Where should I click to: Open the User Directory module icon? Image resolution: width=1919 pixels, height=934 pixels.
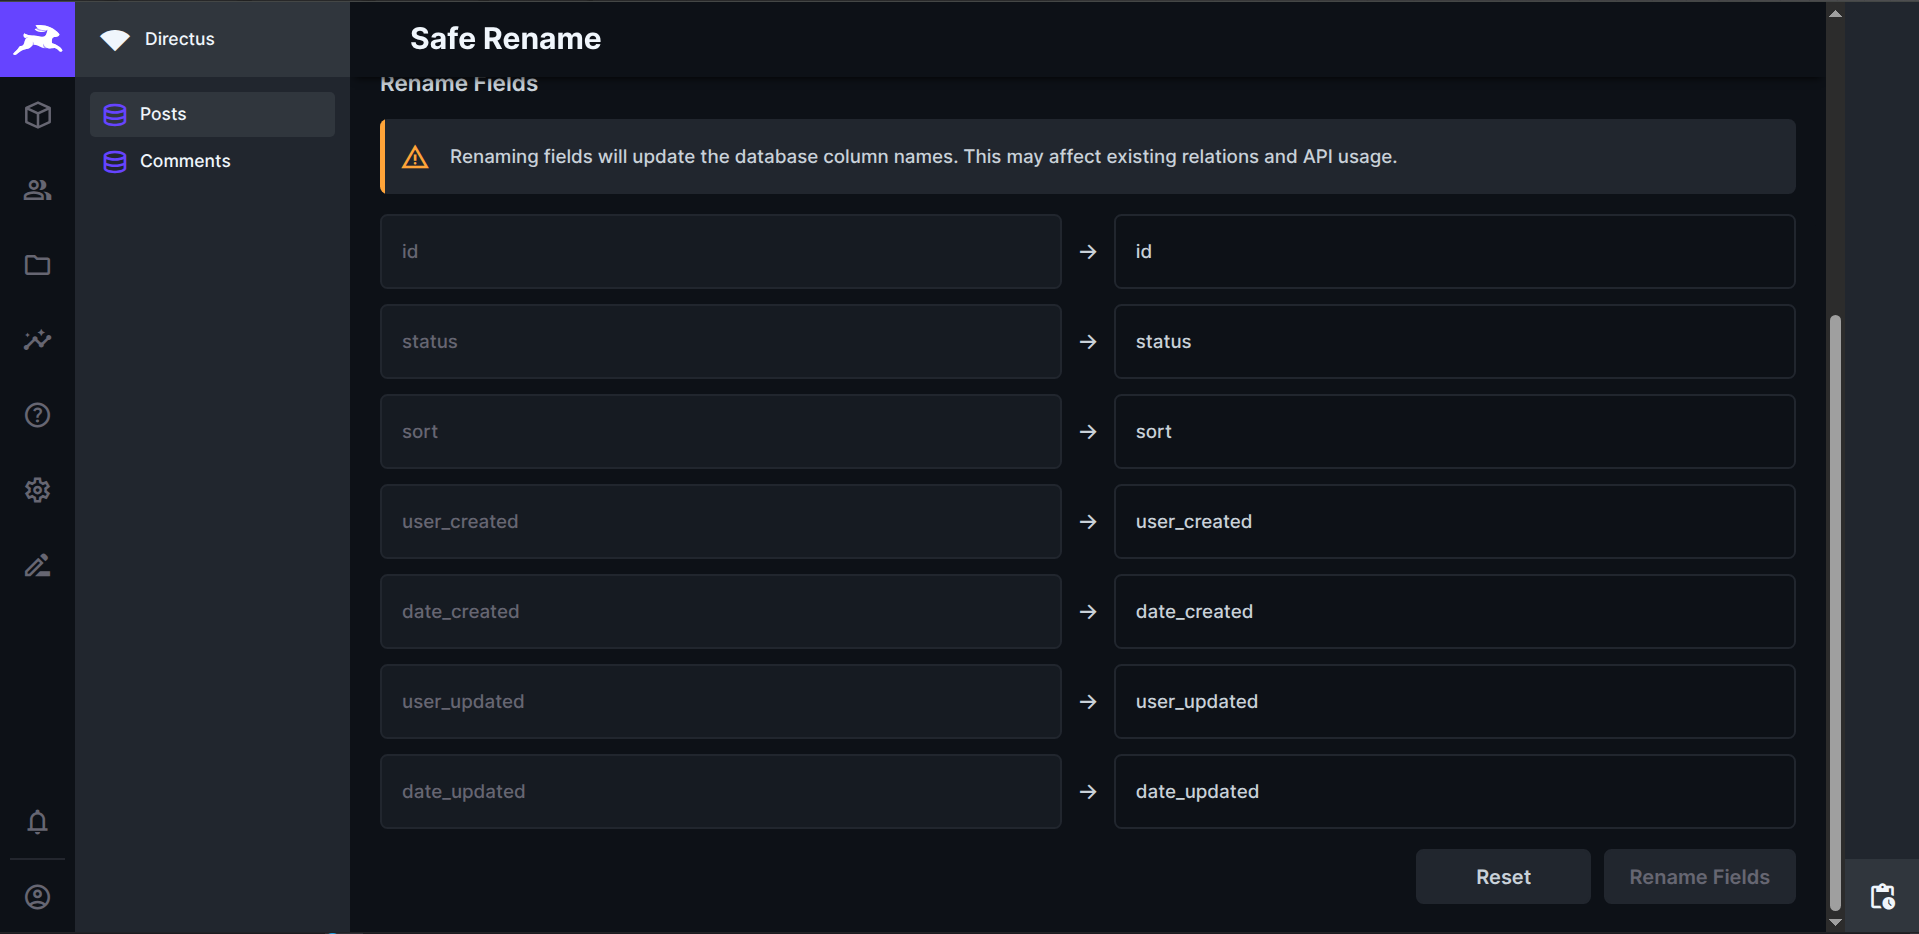pos(37,190)
